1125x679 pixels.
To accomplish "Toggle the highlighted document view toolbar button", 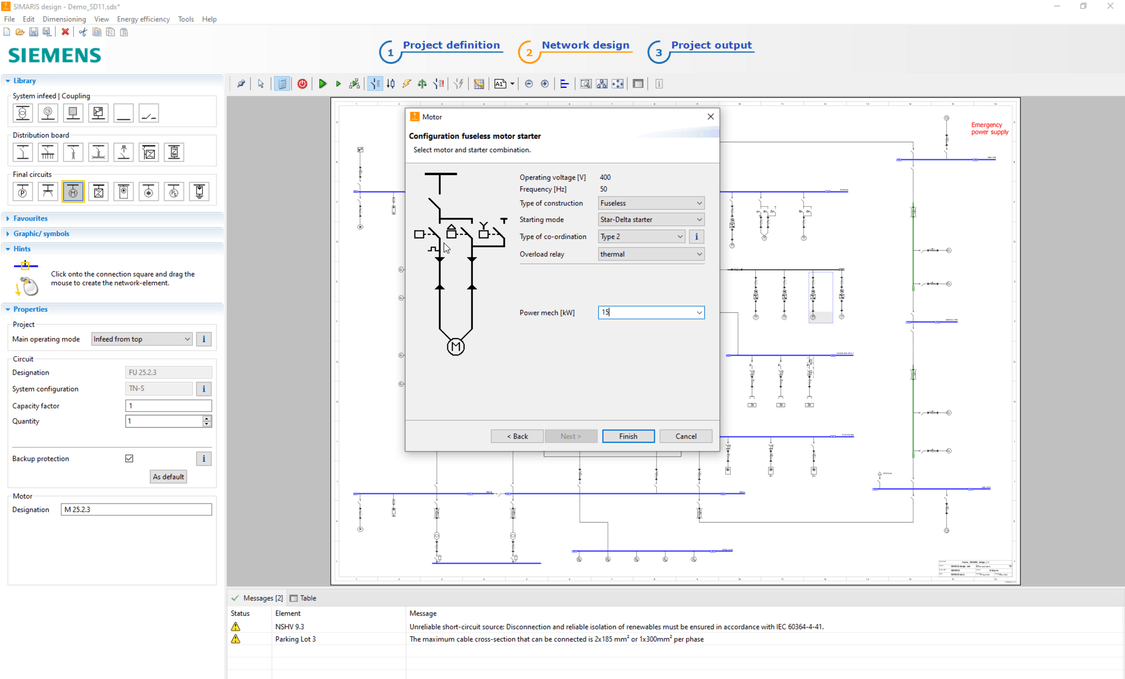I will pyautogui.click(x=283, y=84).
